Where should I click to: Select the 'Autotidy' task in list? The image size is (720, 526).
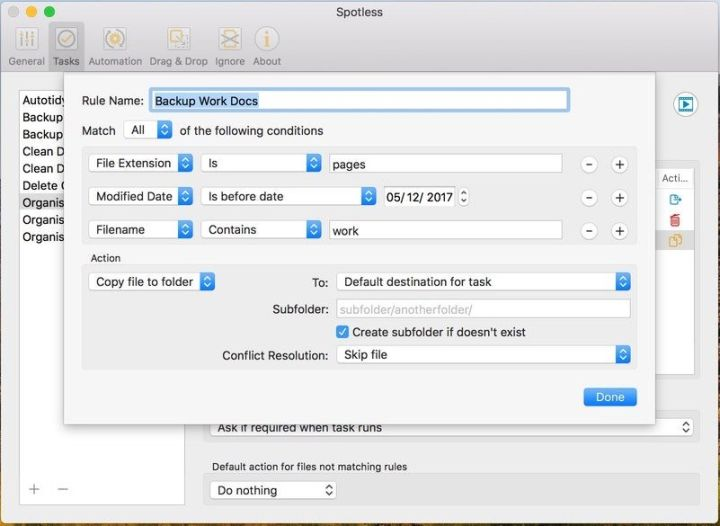pyautogui.click(x=43, y=100)
